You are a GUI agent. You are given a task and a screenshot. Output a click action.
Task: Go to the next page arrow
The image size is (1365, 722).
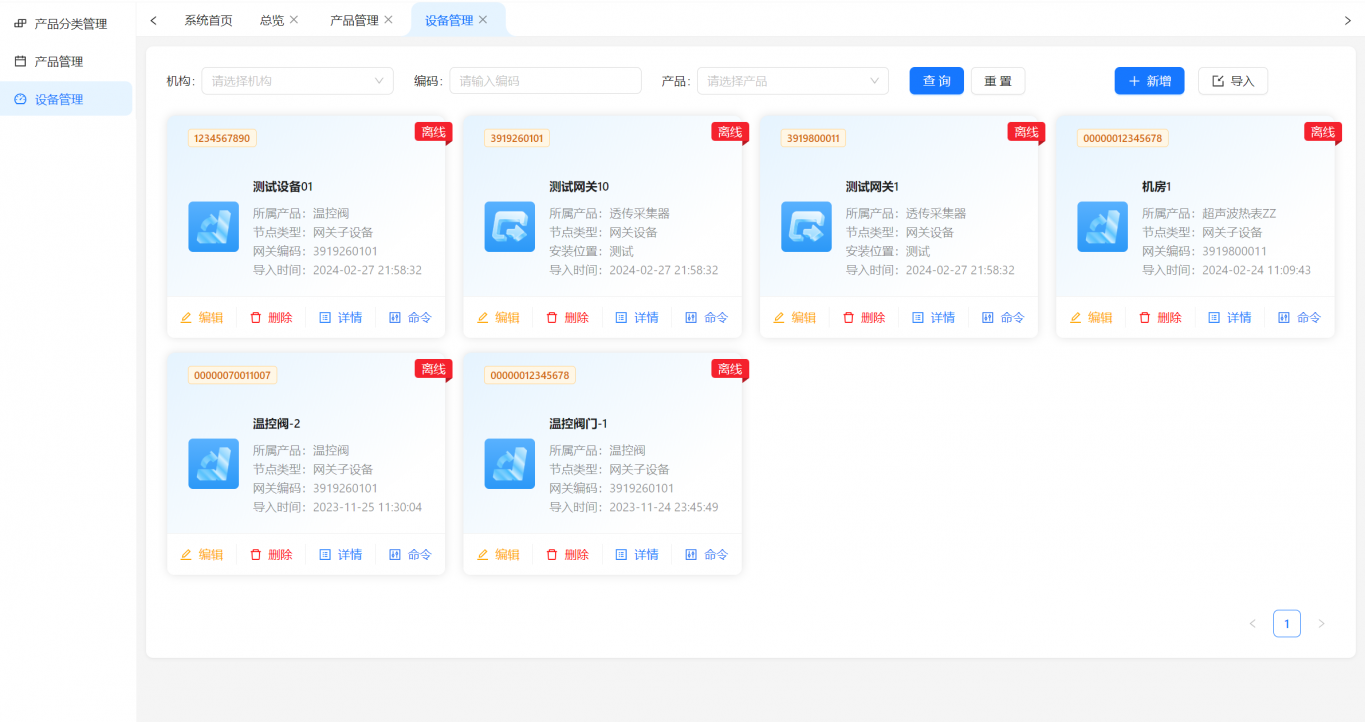tap(1321, 624)
